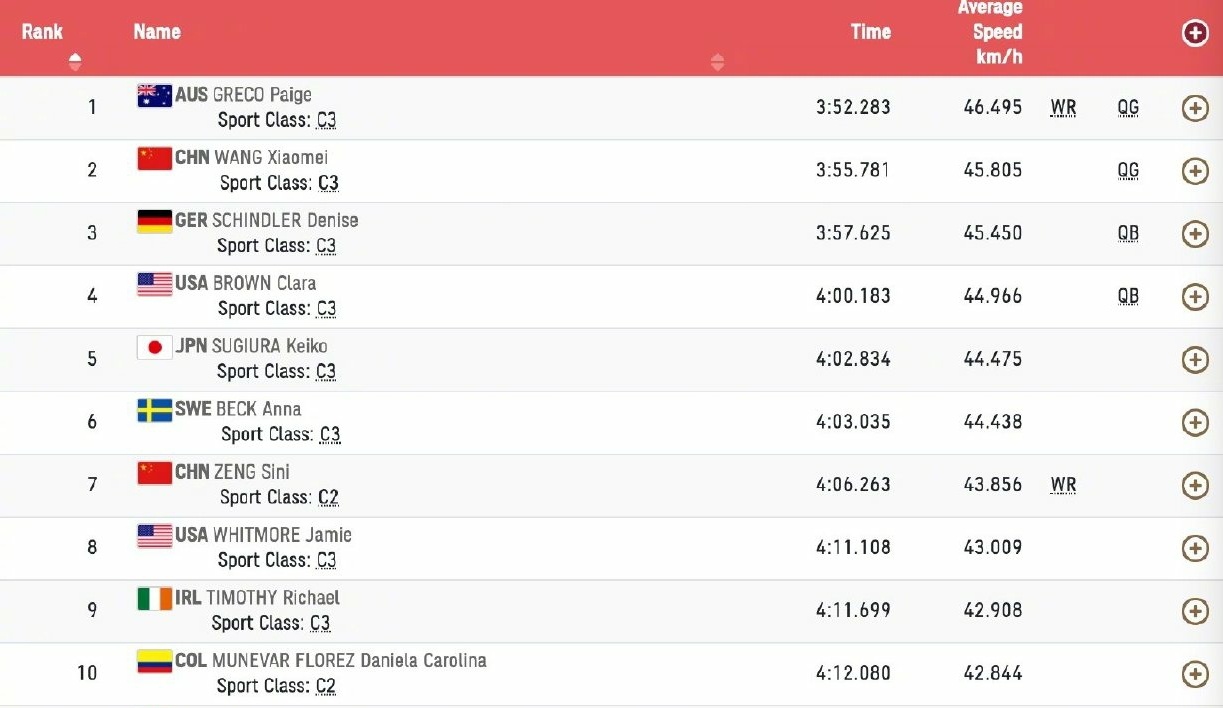This screenshot has height=708, width=1223.
Task: Click the Average Speed km/h header
Action: (x=990, y=33)
